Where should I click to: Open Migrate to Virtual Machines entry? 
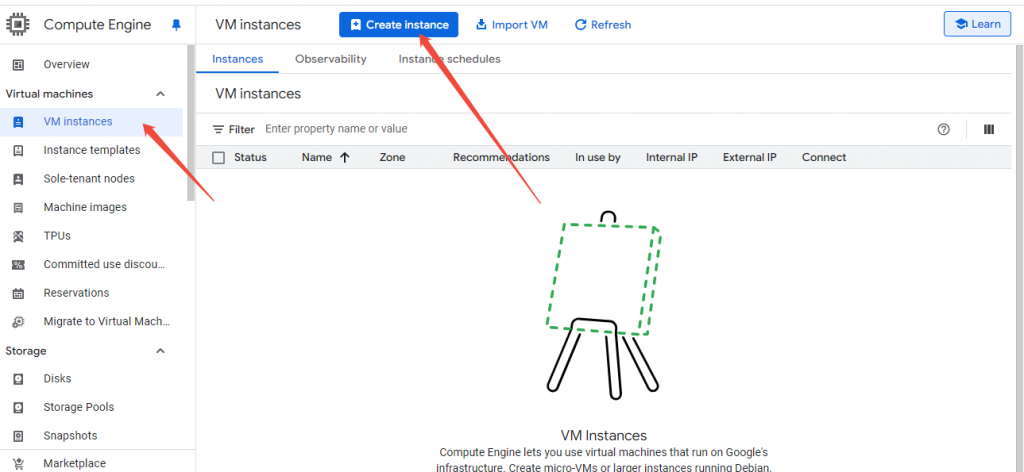click(106, 322)
